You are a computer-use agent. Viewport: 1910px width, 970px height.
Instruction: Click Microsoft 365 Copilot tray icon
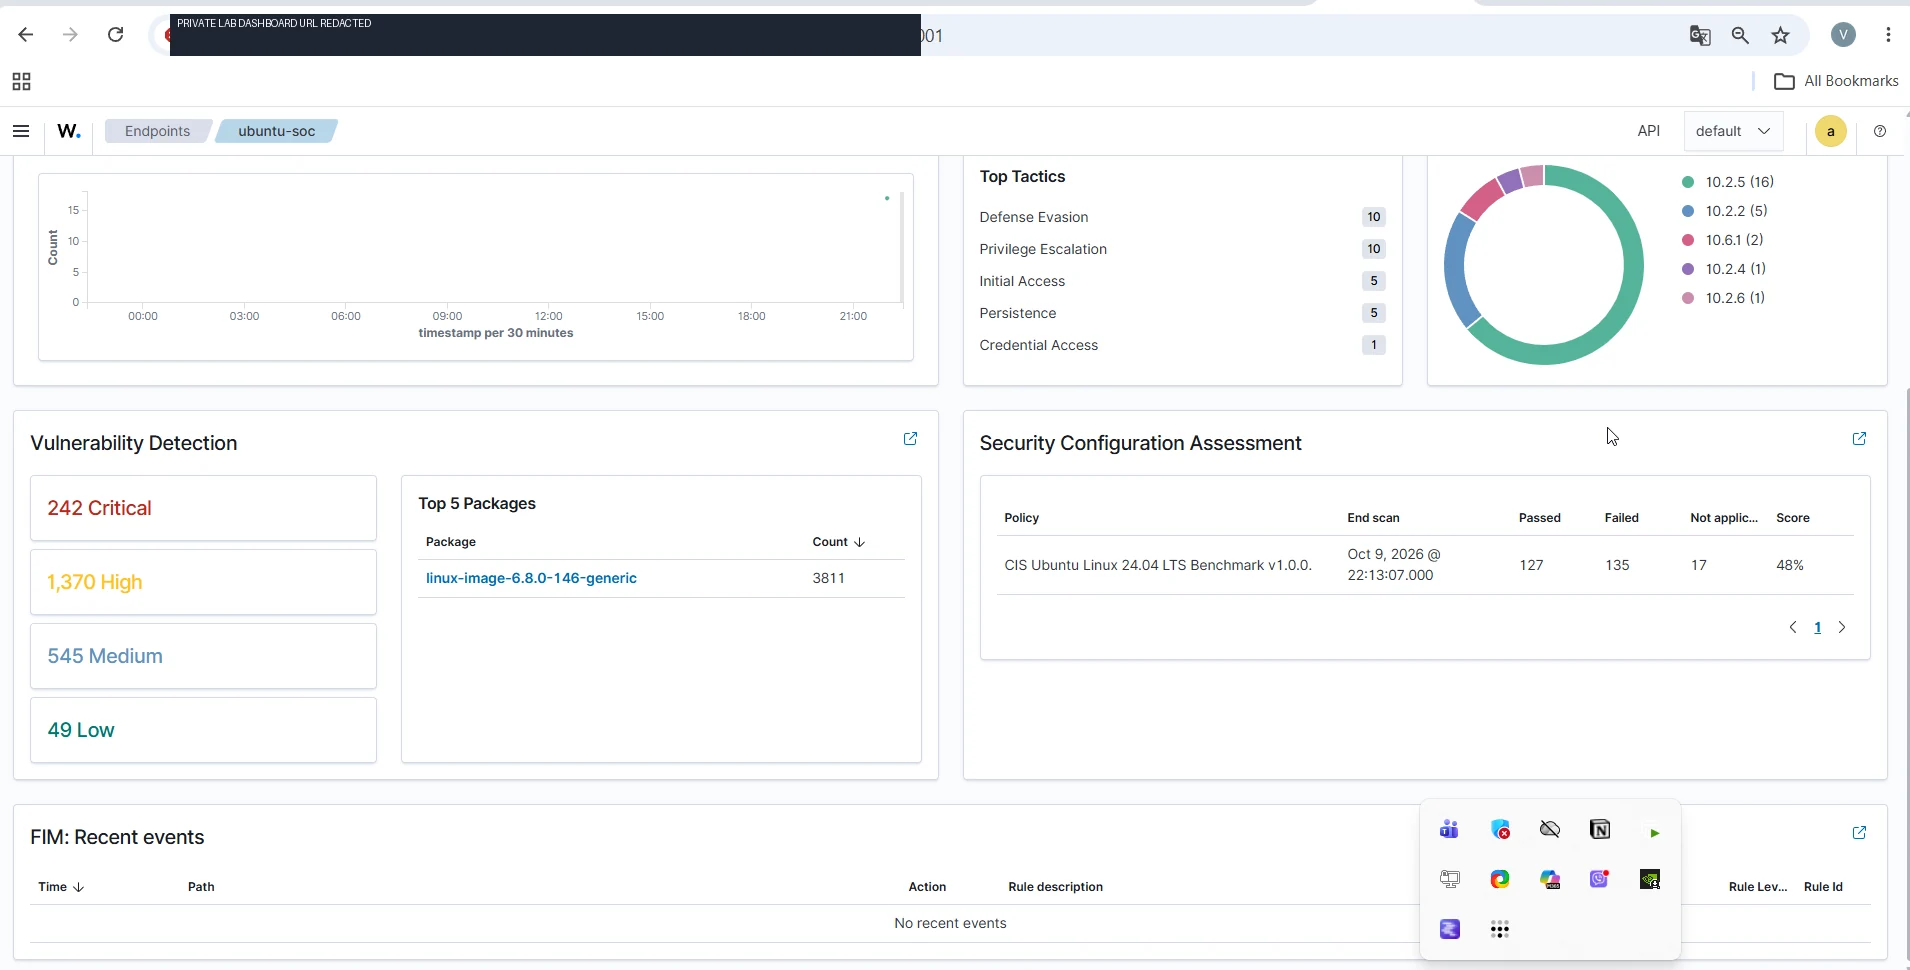pos(1550,879)
